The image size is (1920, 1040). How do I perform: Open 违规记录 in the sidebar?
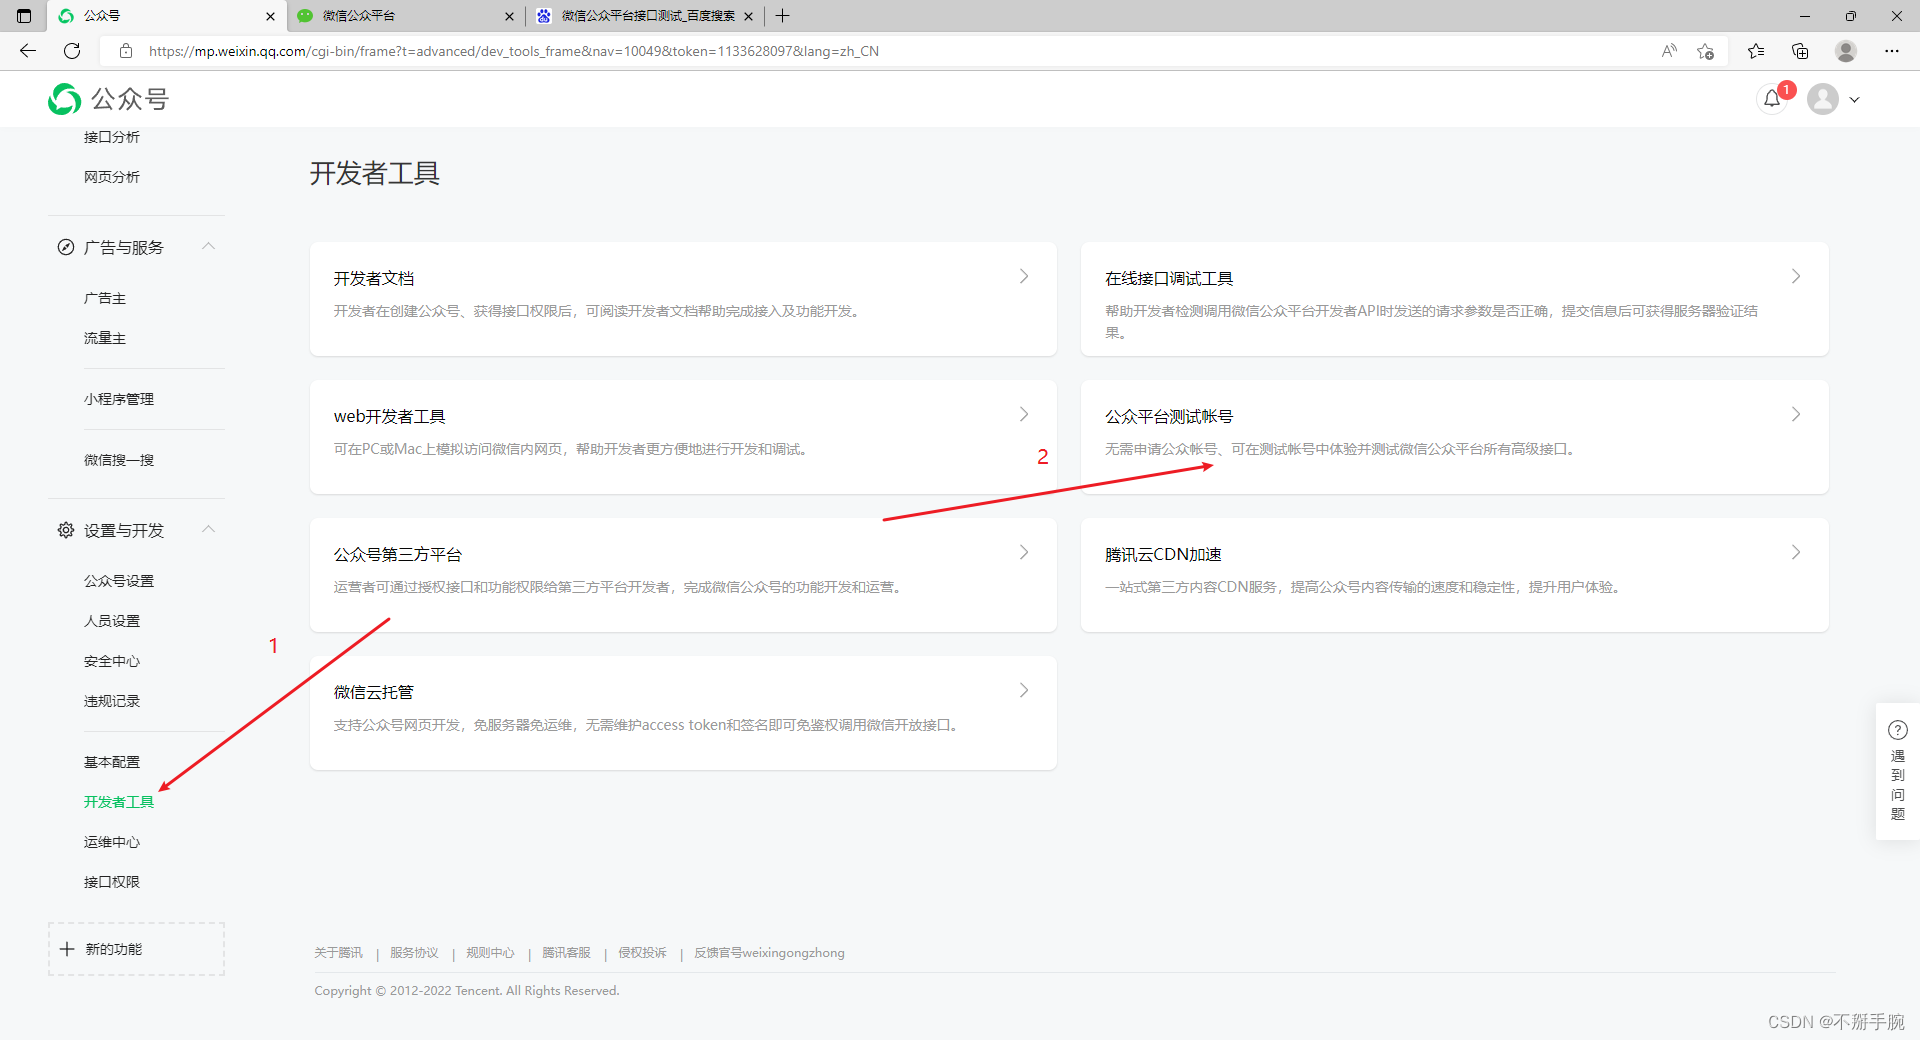[112, 701]
